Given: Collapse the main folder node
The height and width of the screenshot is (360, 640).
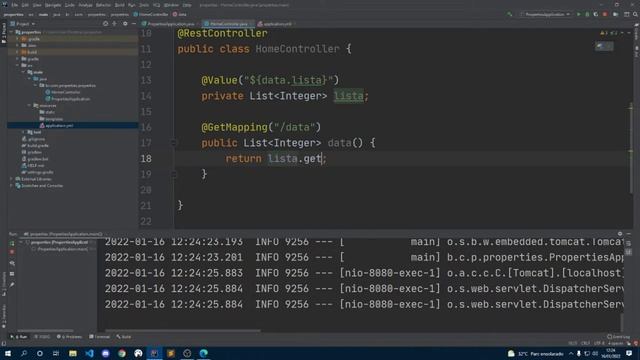Looking at the screenshot, I should click(23, 72).
